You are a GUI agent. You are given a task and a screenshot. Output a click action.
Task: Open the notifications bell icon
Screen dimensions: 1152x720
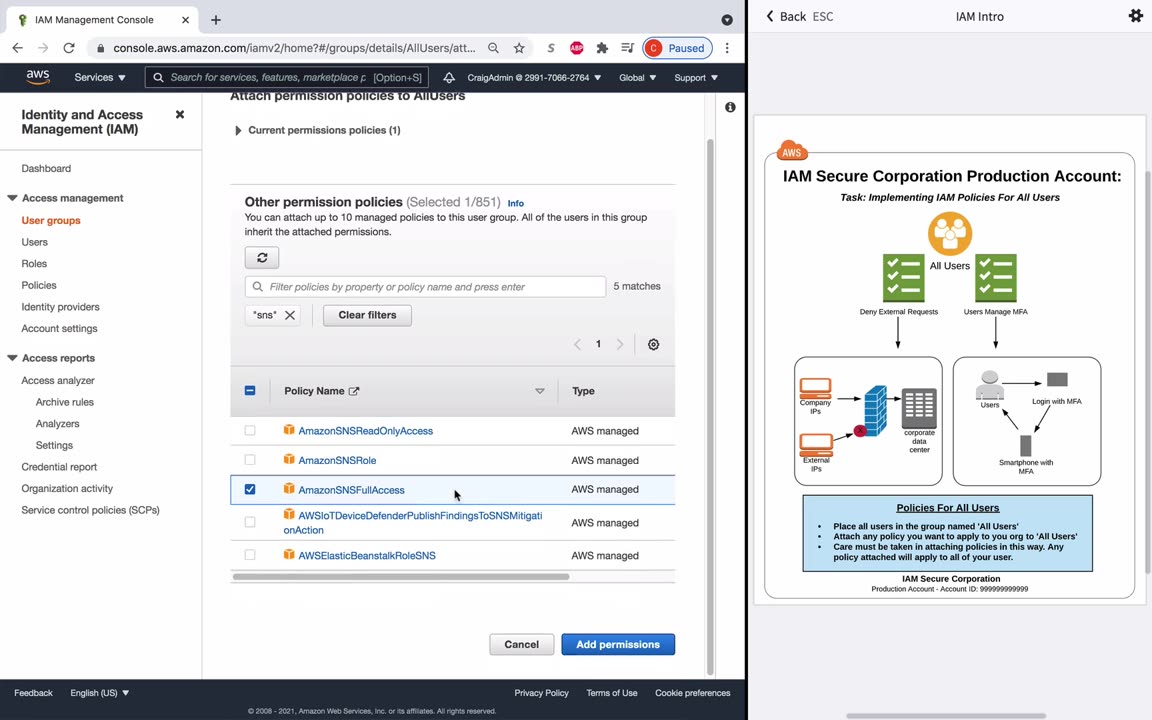coord(448,77)
